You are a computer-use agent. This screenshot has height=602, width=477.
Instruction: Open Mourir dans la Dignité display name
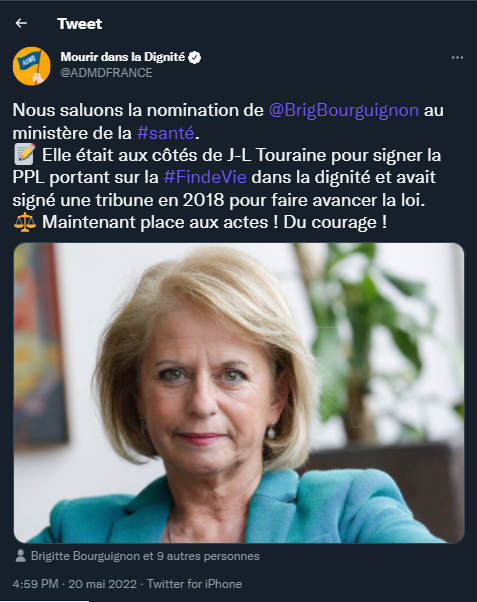click(123, 57)
